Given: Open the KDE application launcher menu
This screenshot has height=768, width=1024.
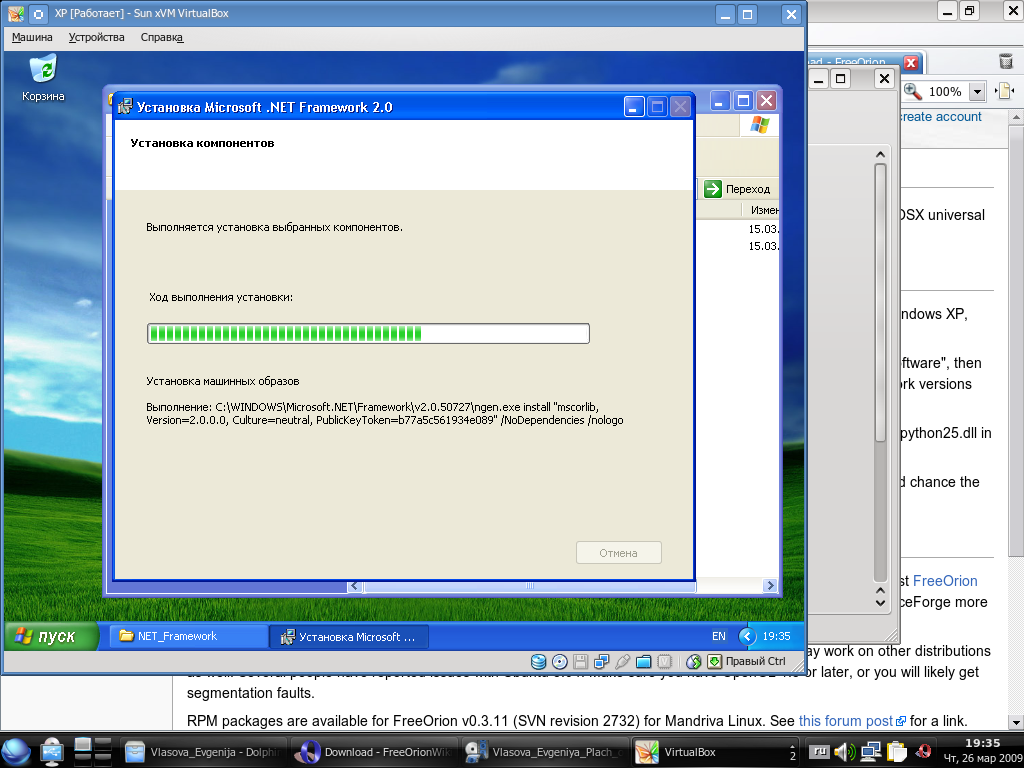Looking at the screenshot, I should point(16,752).
